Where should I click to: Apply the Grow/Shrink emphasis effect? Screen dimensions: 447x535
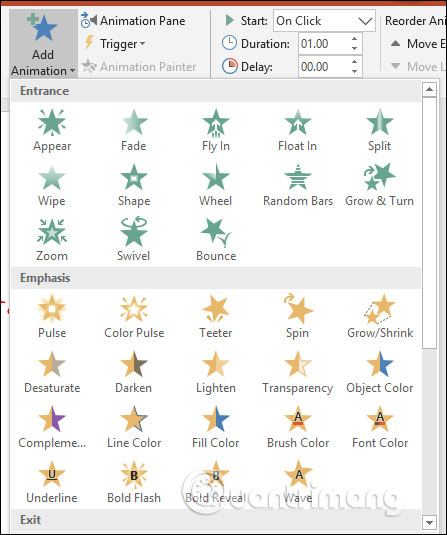(x=379, y=317)
